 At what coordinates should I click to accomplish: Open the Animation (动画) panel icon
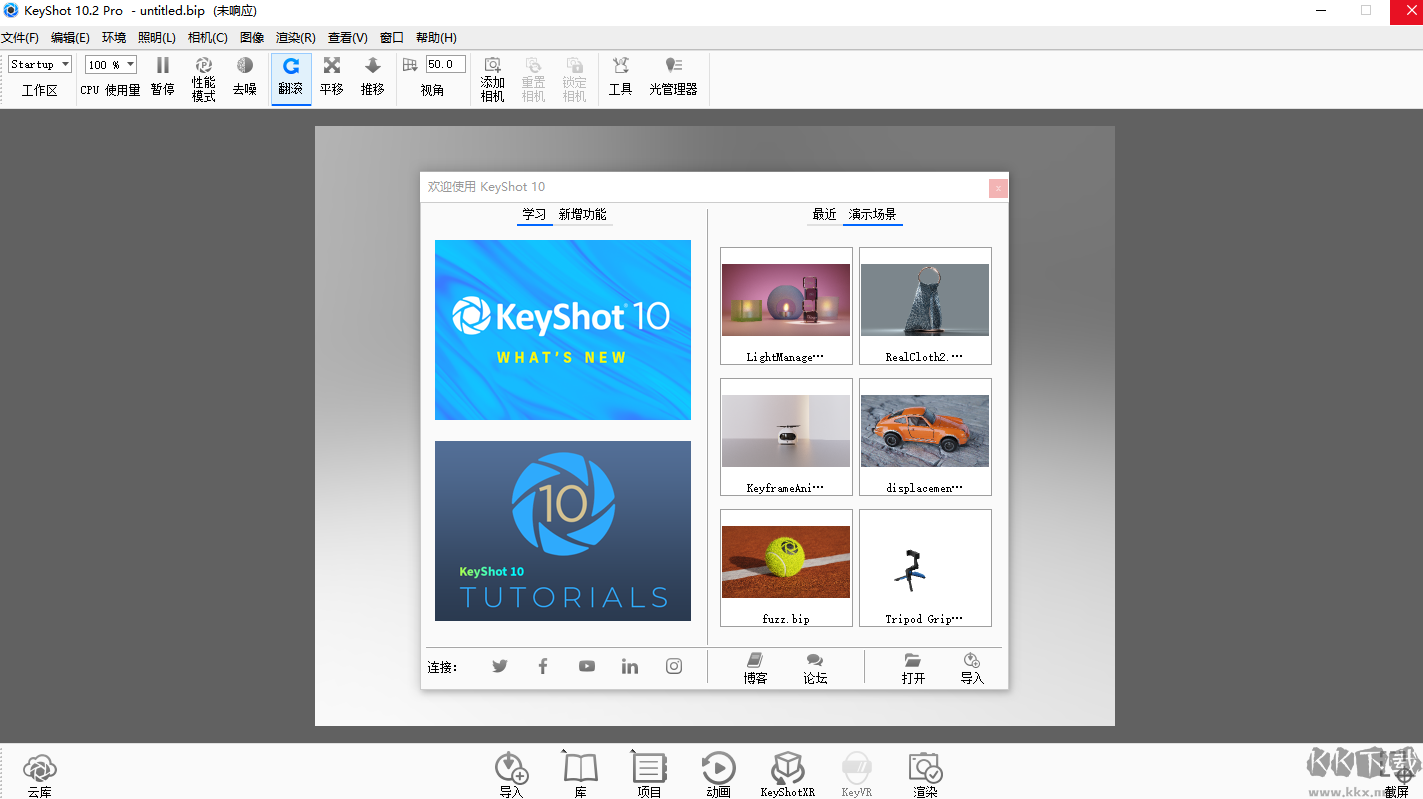click(718, 775)
